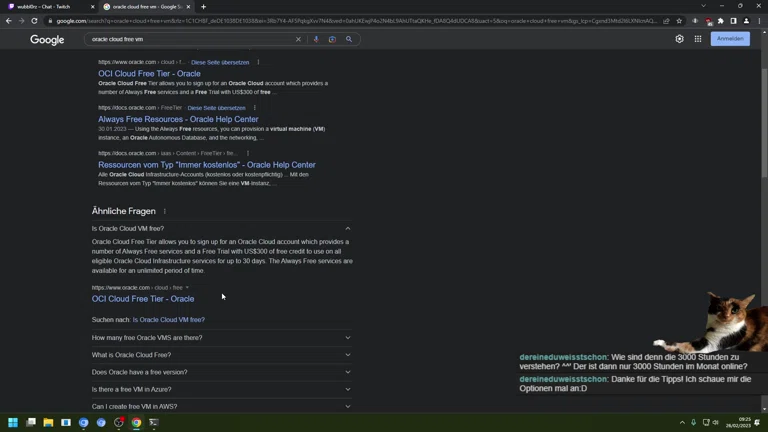
Task: Open a new browser tab
Action: 203,7
